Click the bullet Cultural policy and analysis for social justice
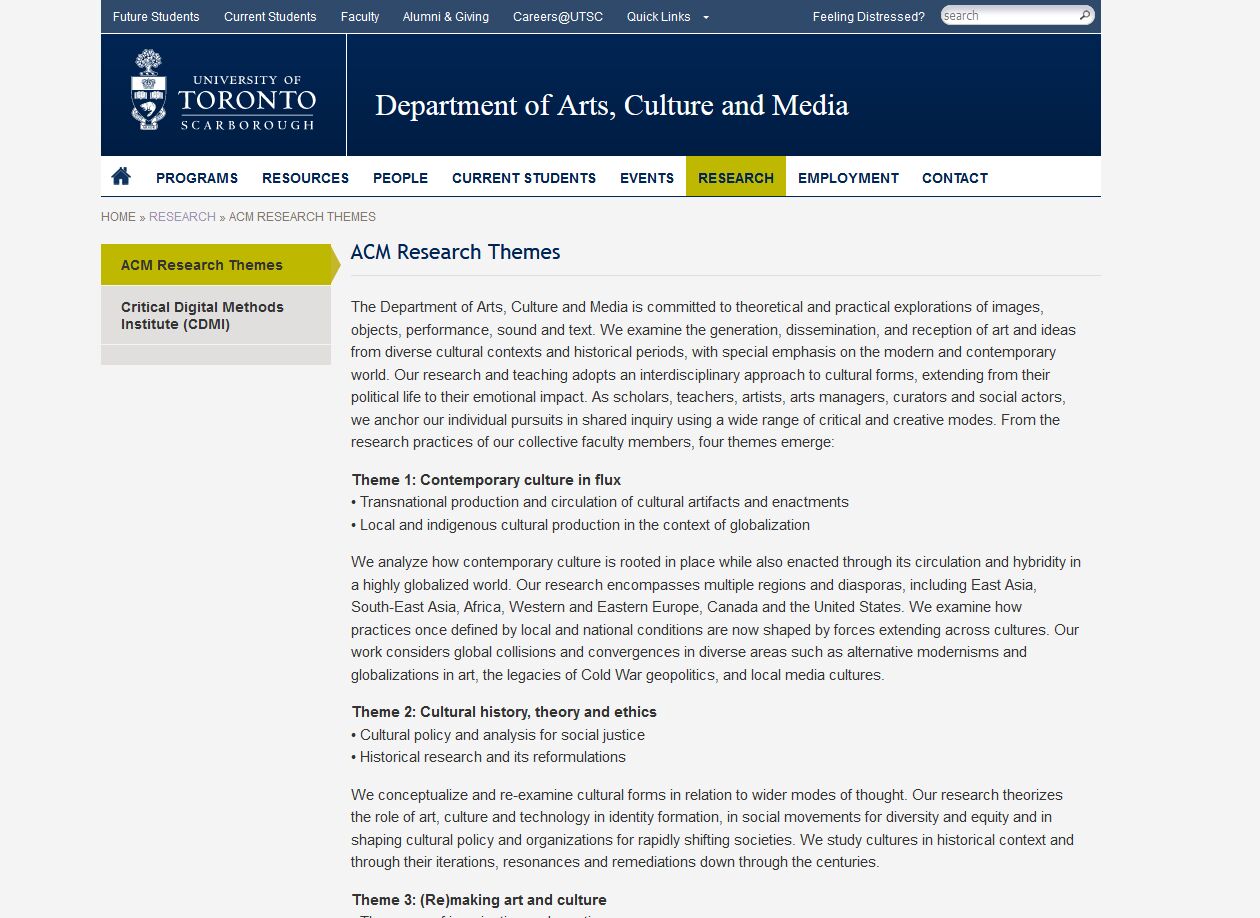This screenshot has height=918, width=1260. tap(498, 735)
